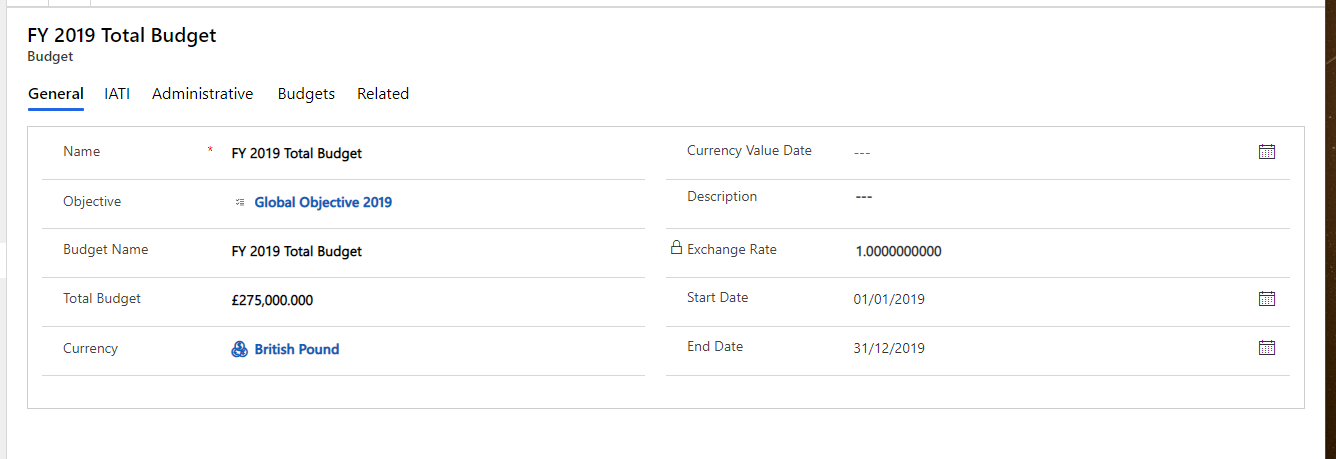Open the Start Date calendar icon

point(1266,299)
